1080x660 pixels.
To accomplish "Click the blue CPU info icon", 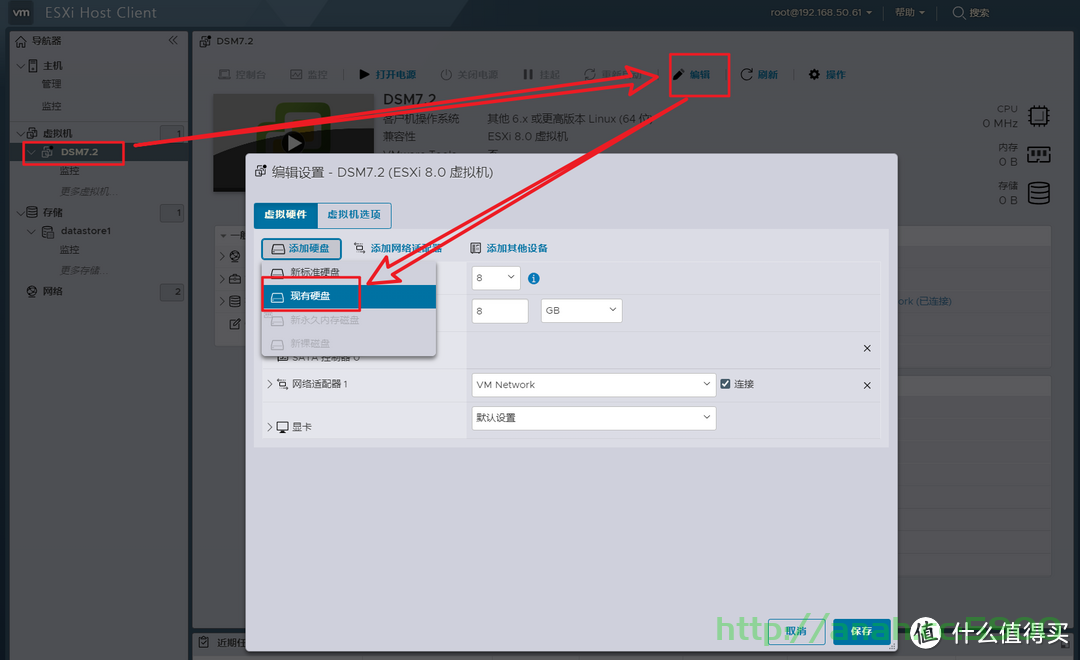I will pyautogui.click(x=534, y=278).
